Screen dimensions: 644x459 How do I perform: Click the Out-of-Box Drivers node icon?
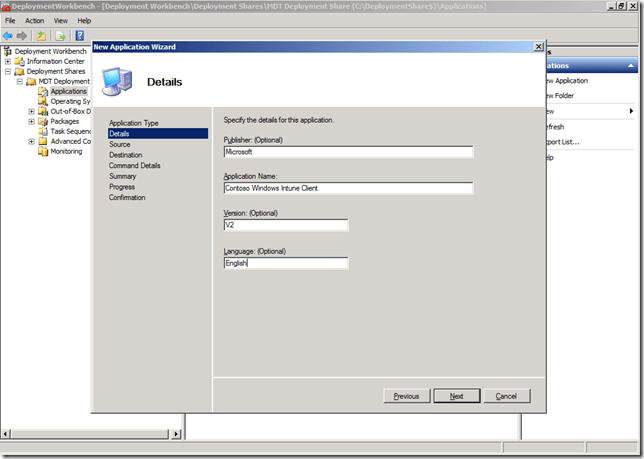point(43,111)
